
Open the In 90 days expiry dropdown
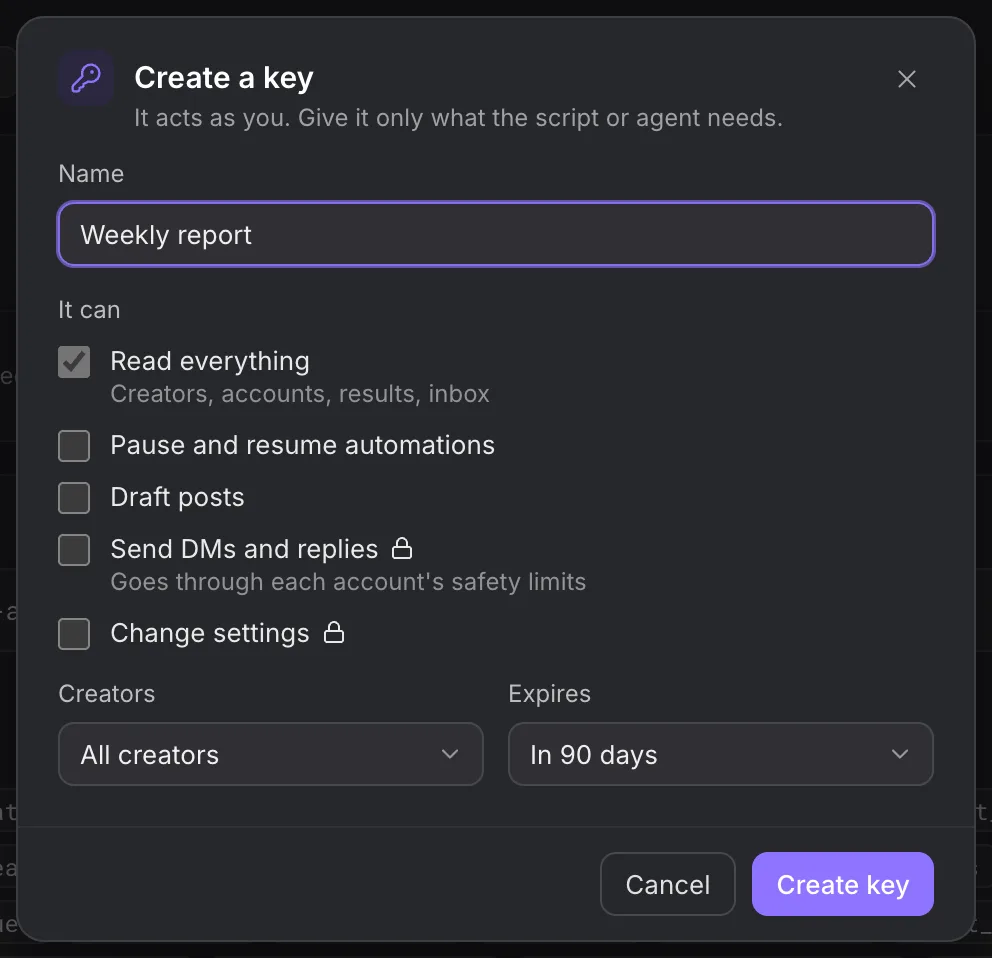pyautogui.click(x=721, y=754)
